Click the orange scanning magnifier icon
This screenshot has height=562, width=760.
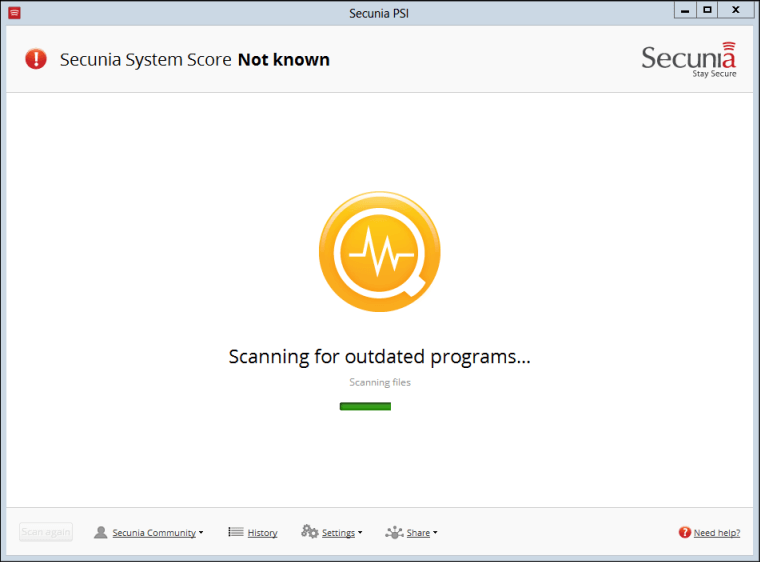380,252
